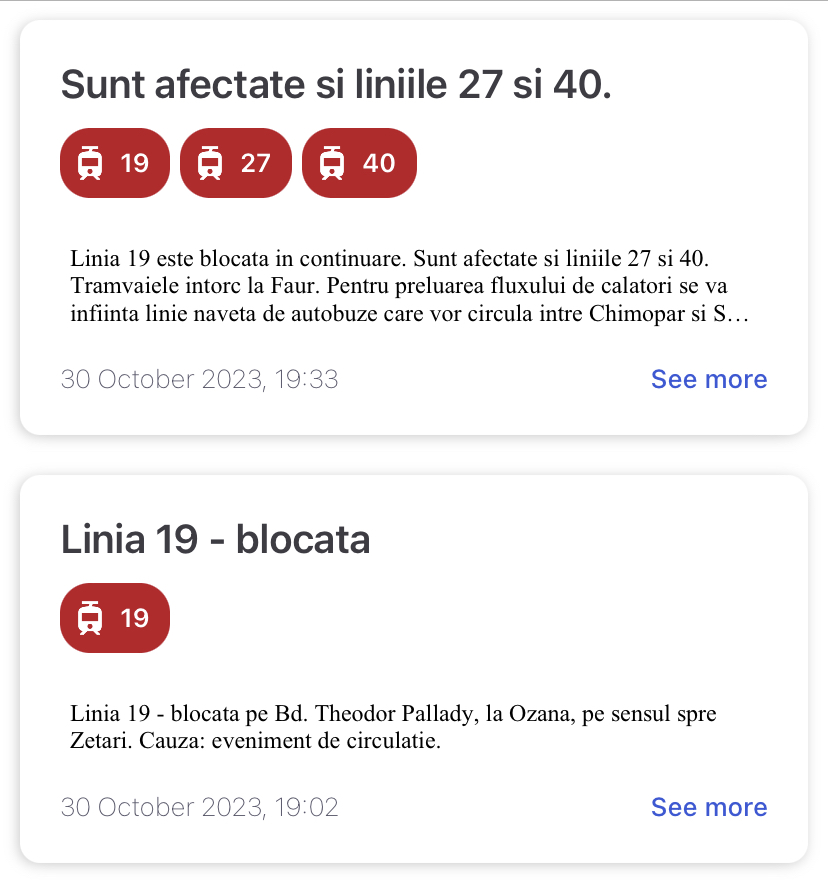
Task: Open 'See more' for the 19:33 alert
Action: point(709,379)
